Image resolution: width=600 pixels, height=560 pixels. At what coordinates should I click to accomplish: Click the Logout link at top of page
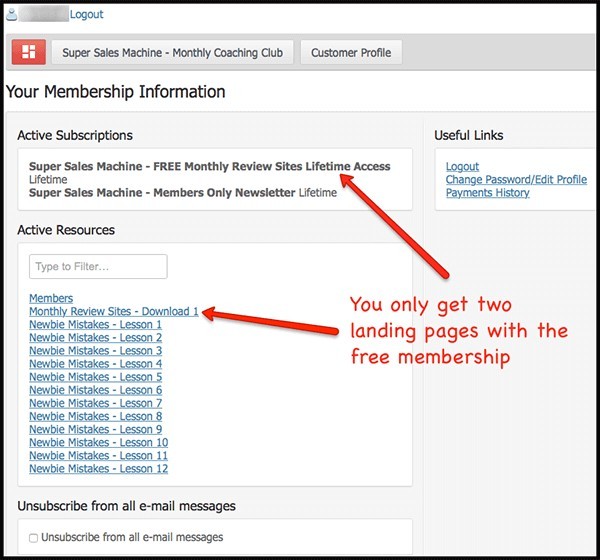(x=86, y=15)
